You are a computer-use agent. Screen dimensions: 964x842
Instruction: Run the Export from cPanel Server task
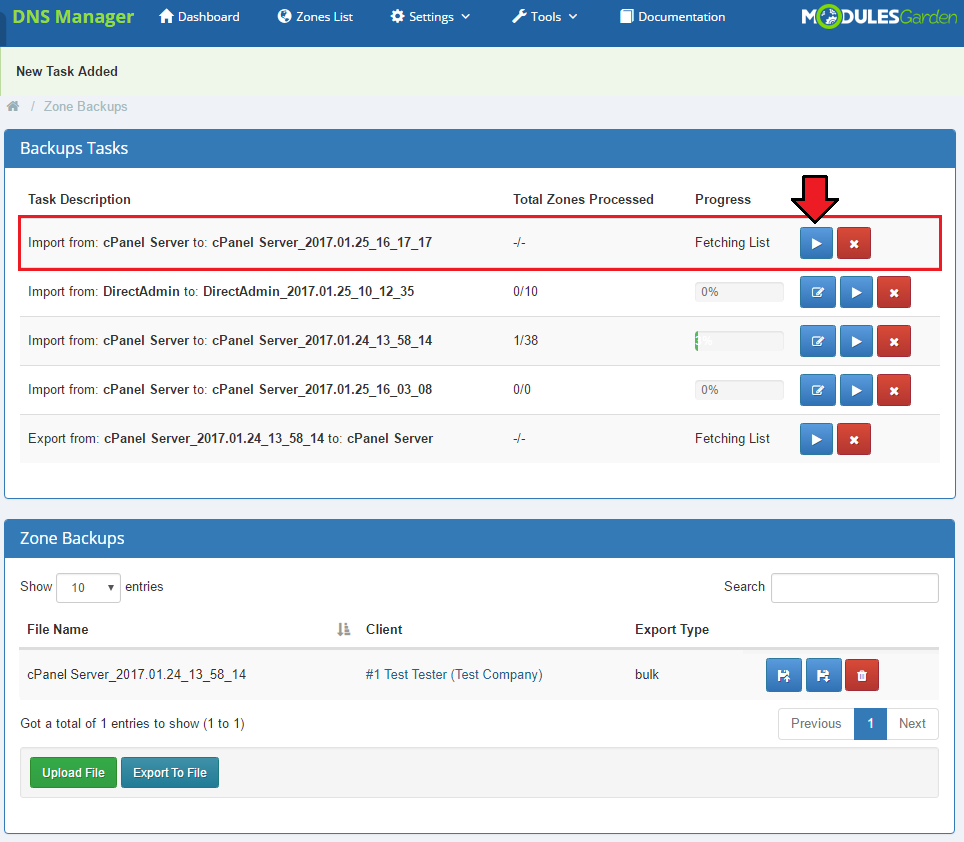[816, 439]
